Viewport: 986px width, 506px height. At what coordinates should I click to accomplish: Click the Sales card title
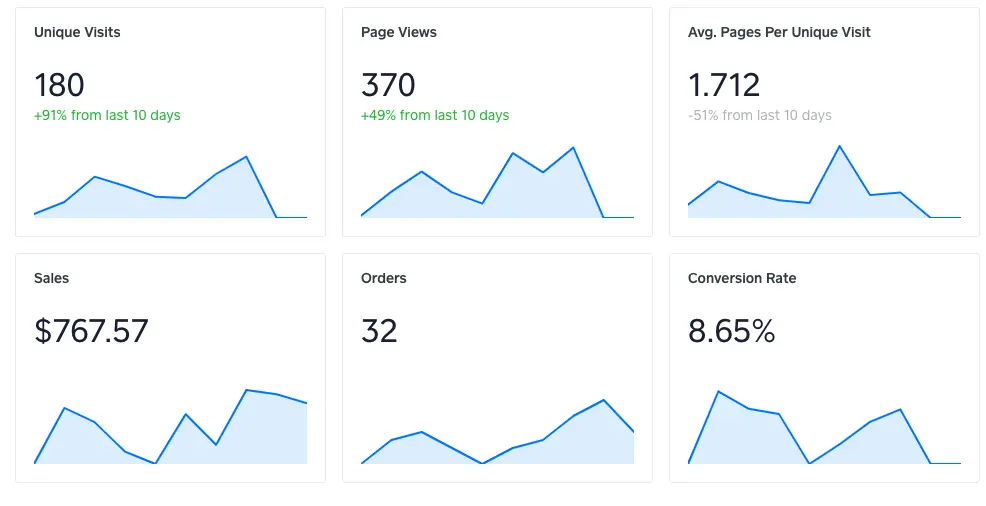[x=52, y=278]
